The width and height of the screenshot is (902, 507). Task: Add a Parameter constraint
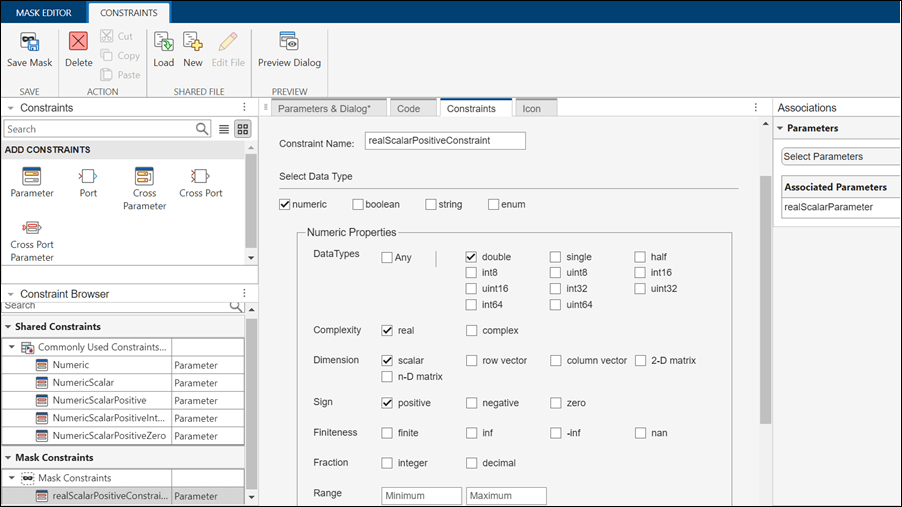coord(32,182)
